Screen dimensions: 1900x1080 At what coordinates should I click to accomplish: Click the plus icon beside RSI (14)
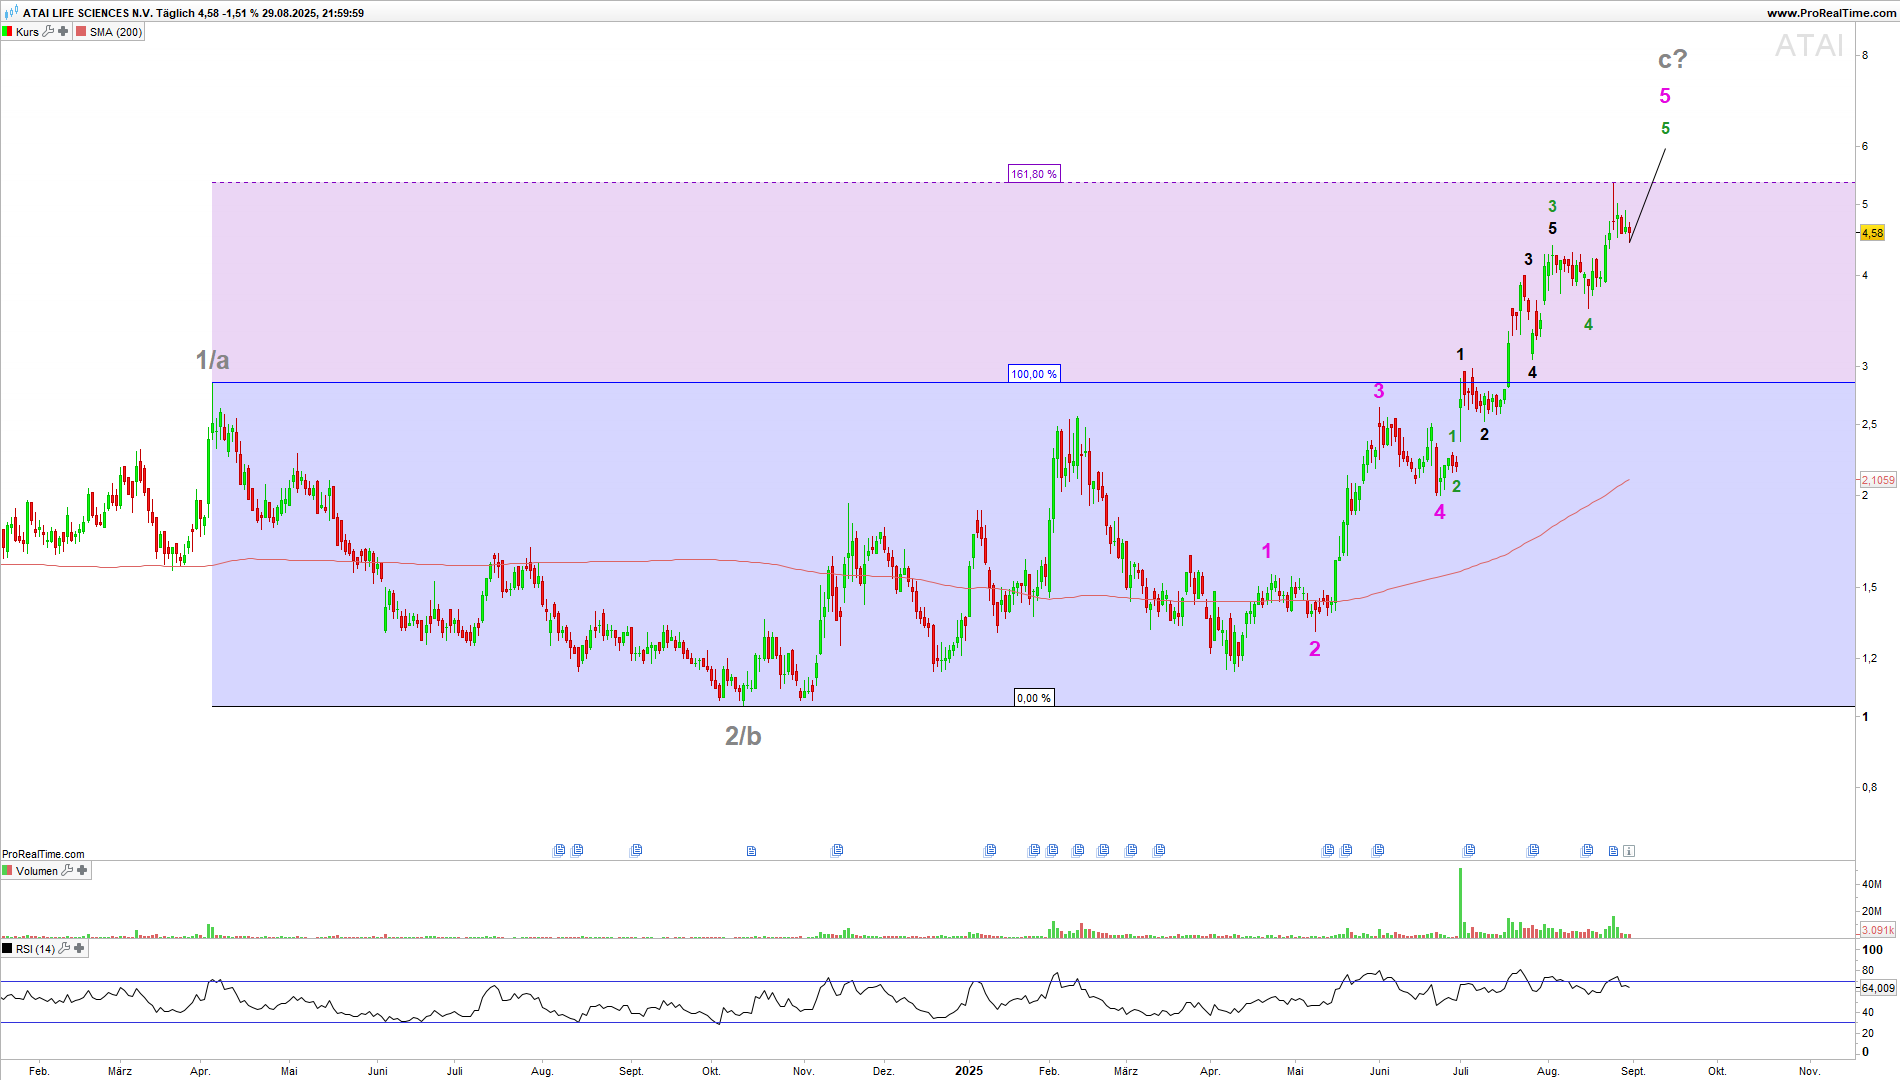click(79, 949)
